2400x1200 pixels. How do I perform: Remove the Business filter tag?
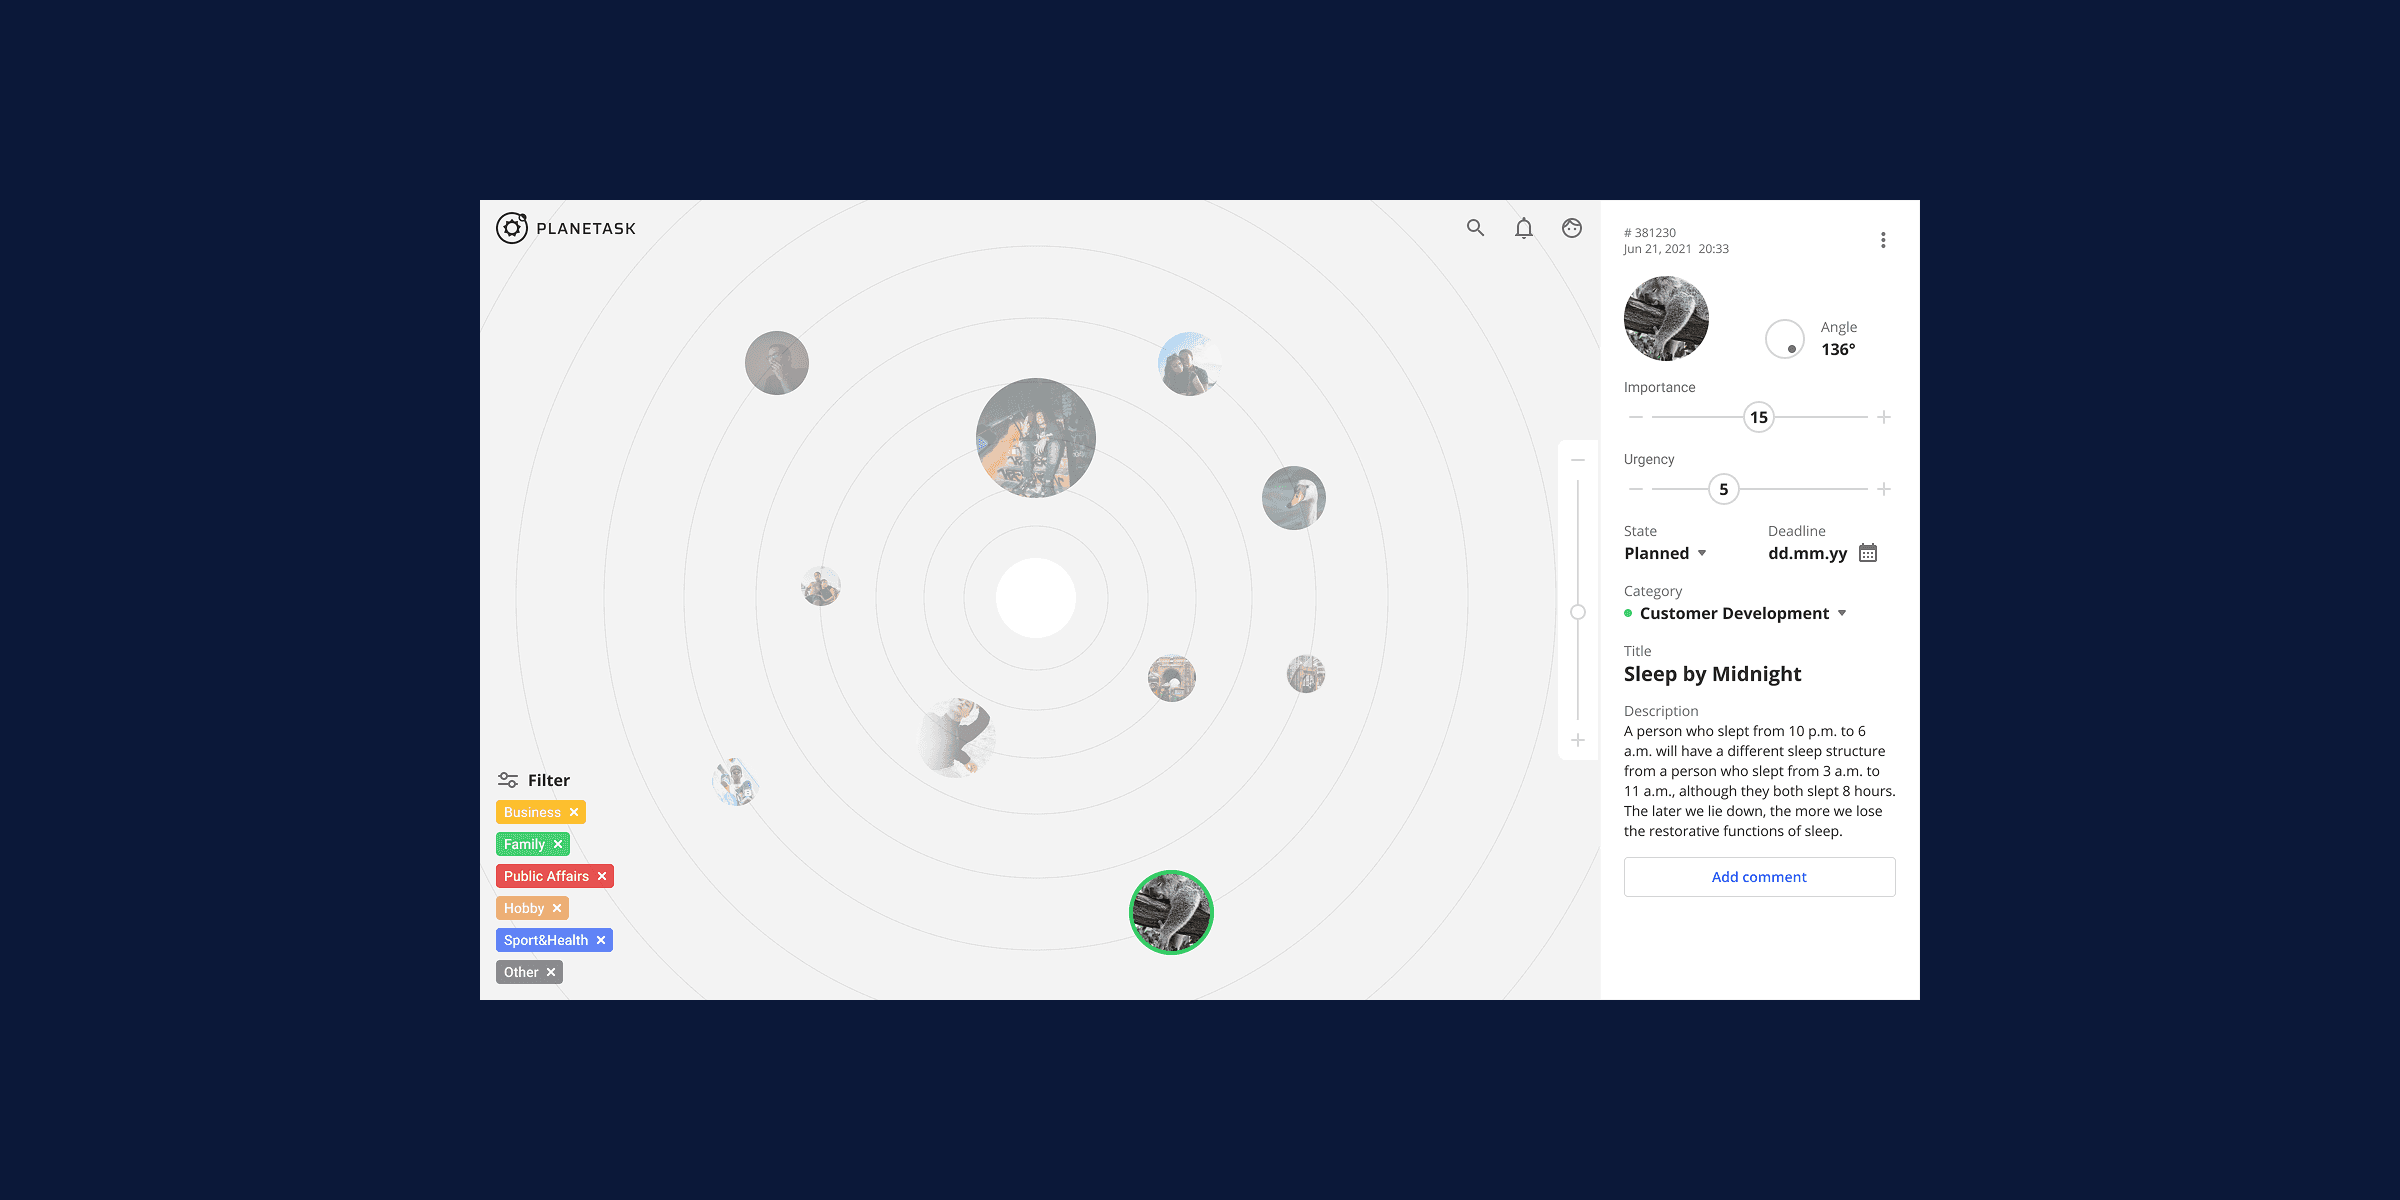(x=574, y=812)
